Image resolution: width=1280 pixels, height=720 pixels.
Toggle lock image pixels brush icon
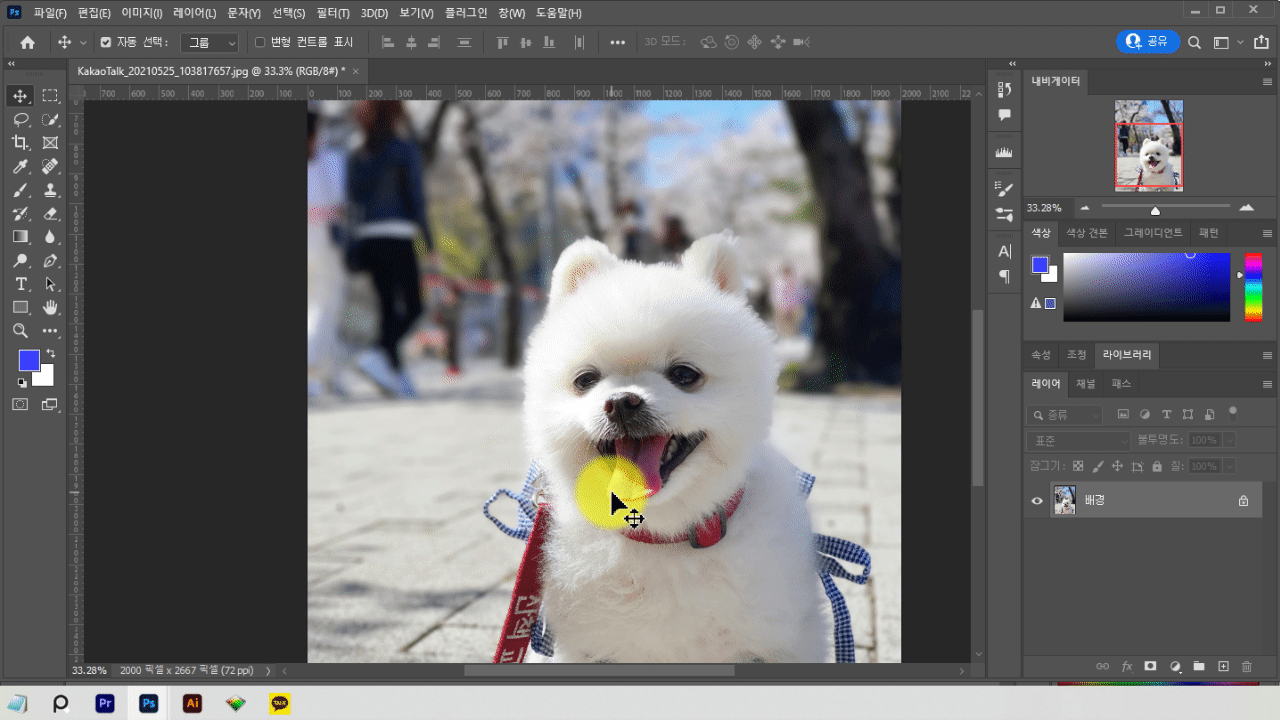[x=1098, y=466]
